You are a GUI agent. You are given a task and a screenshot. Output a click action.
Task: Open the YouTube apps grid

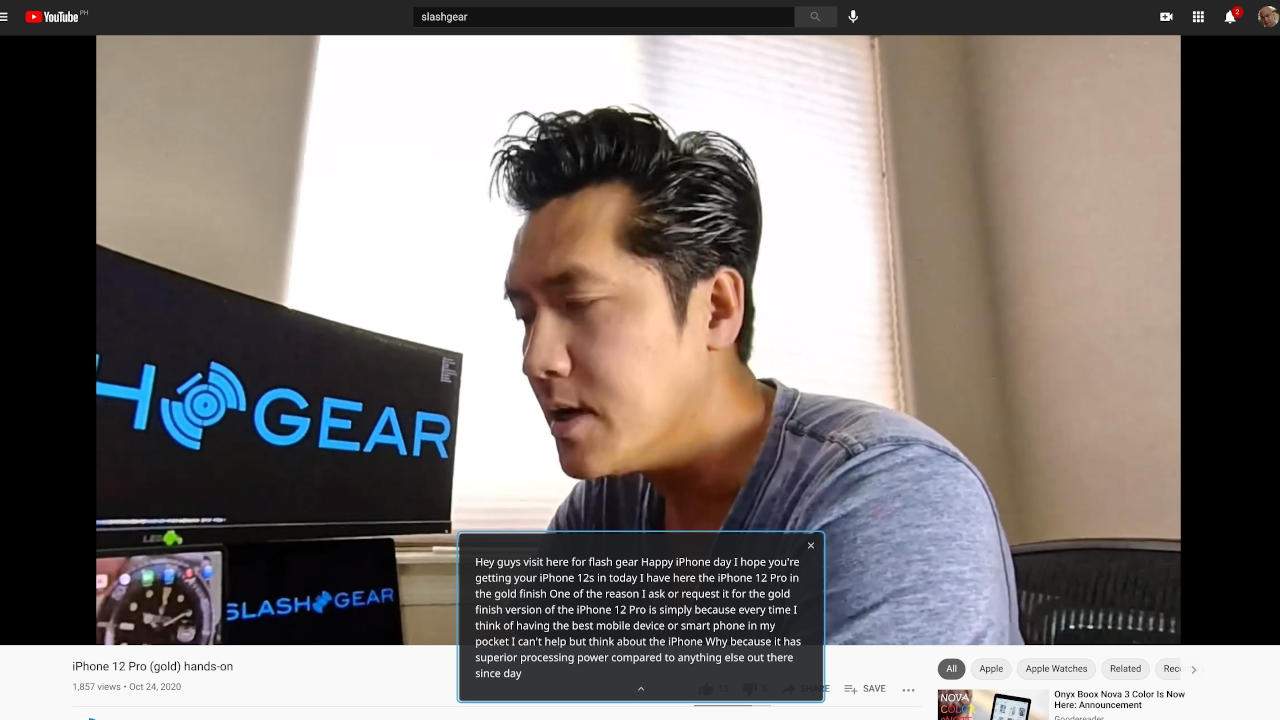click(x=1198, y=17)
